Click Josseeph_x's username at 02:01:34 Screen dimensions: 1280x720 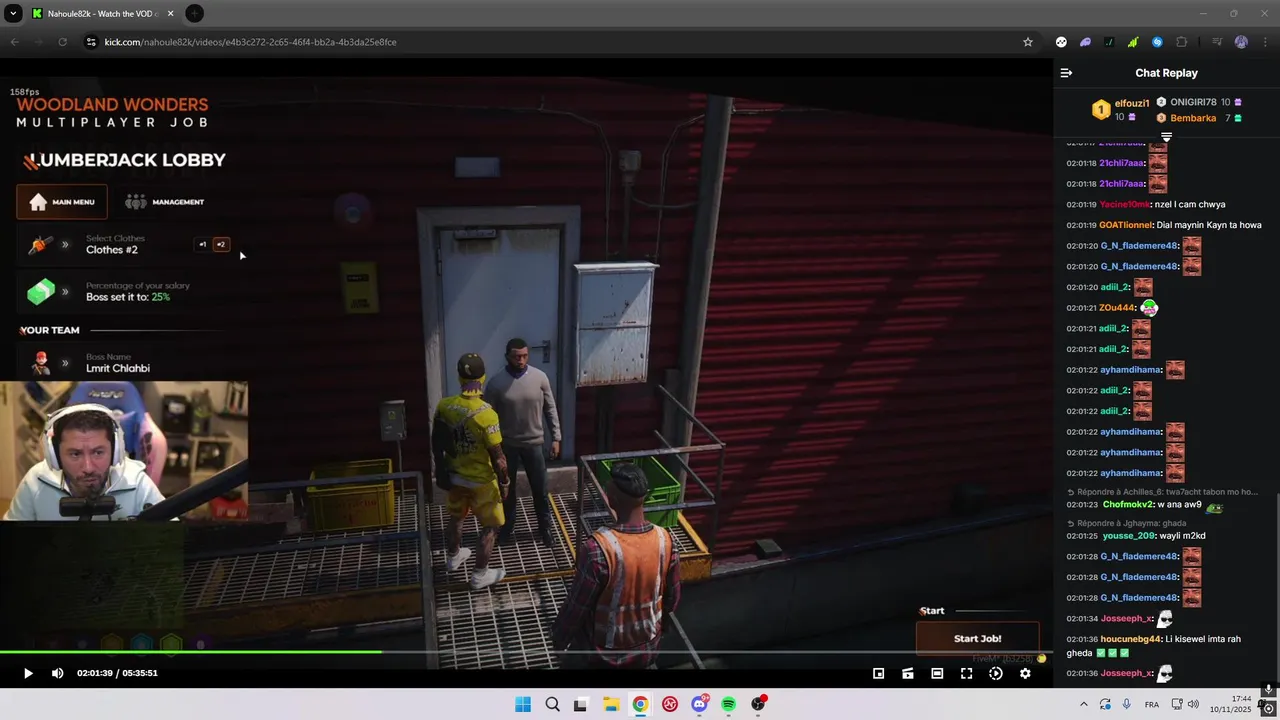[x=1127, y=619]
